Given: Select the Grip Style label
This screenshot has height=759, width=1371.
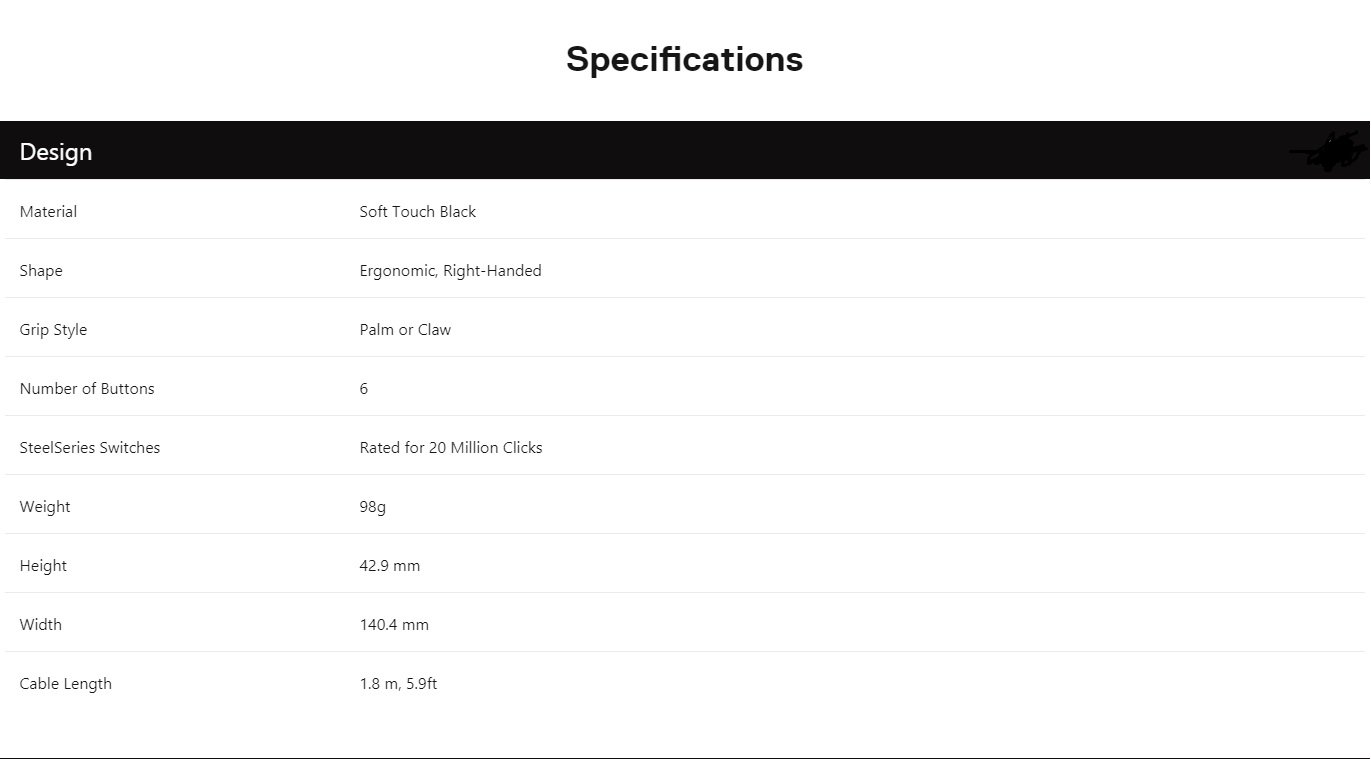Looking at the screenshot, I should pos(53,330).
